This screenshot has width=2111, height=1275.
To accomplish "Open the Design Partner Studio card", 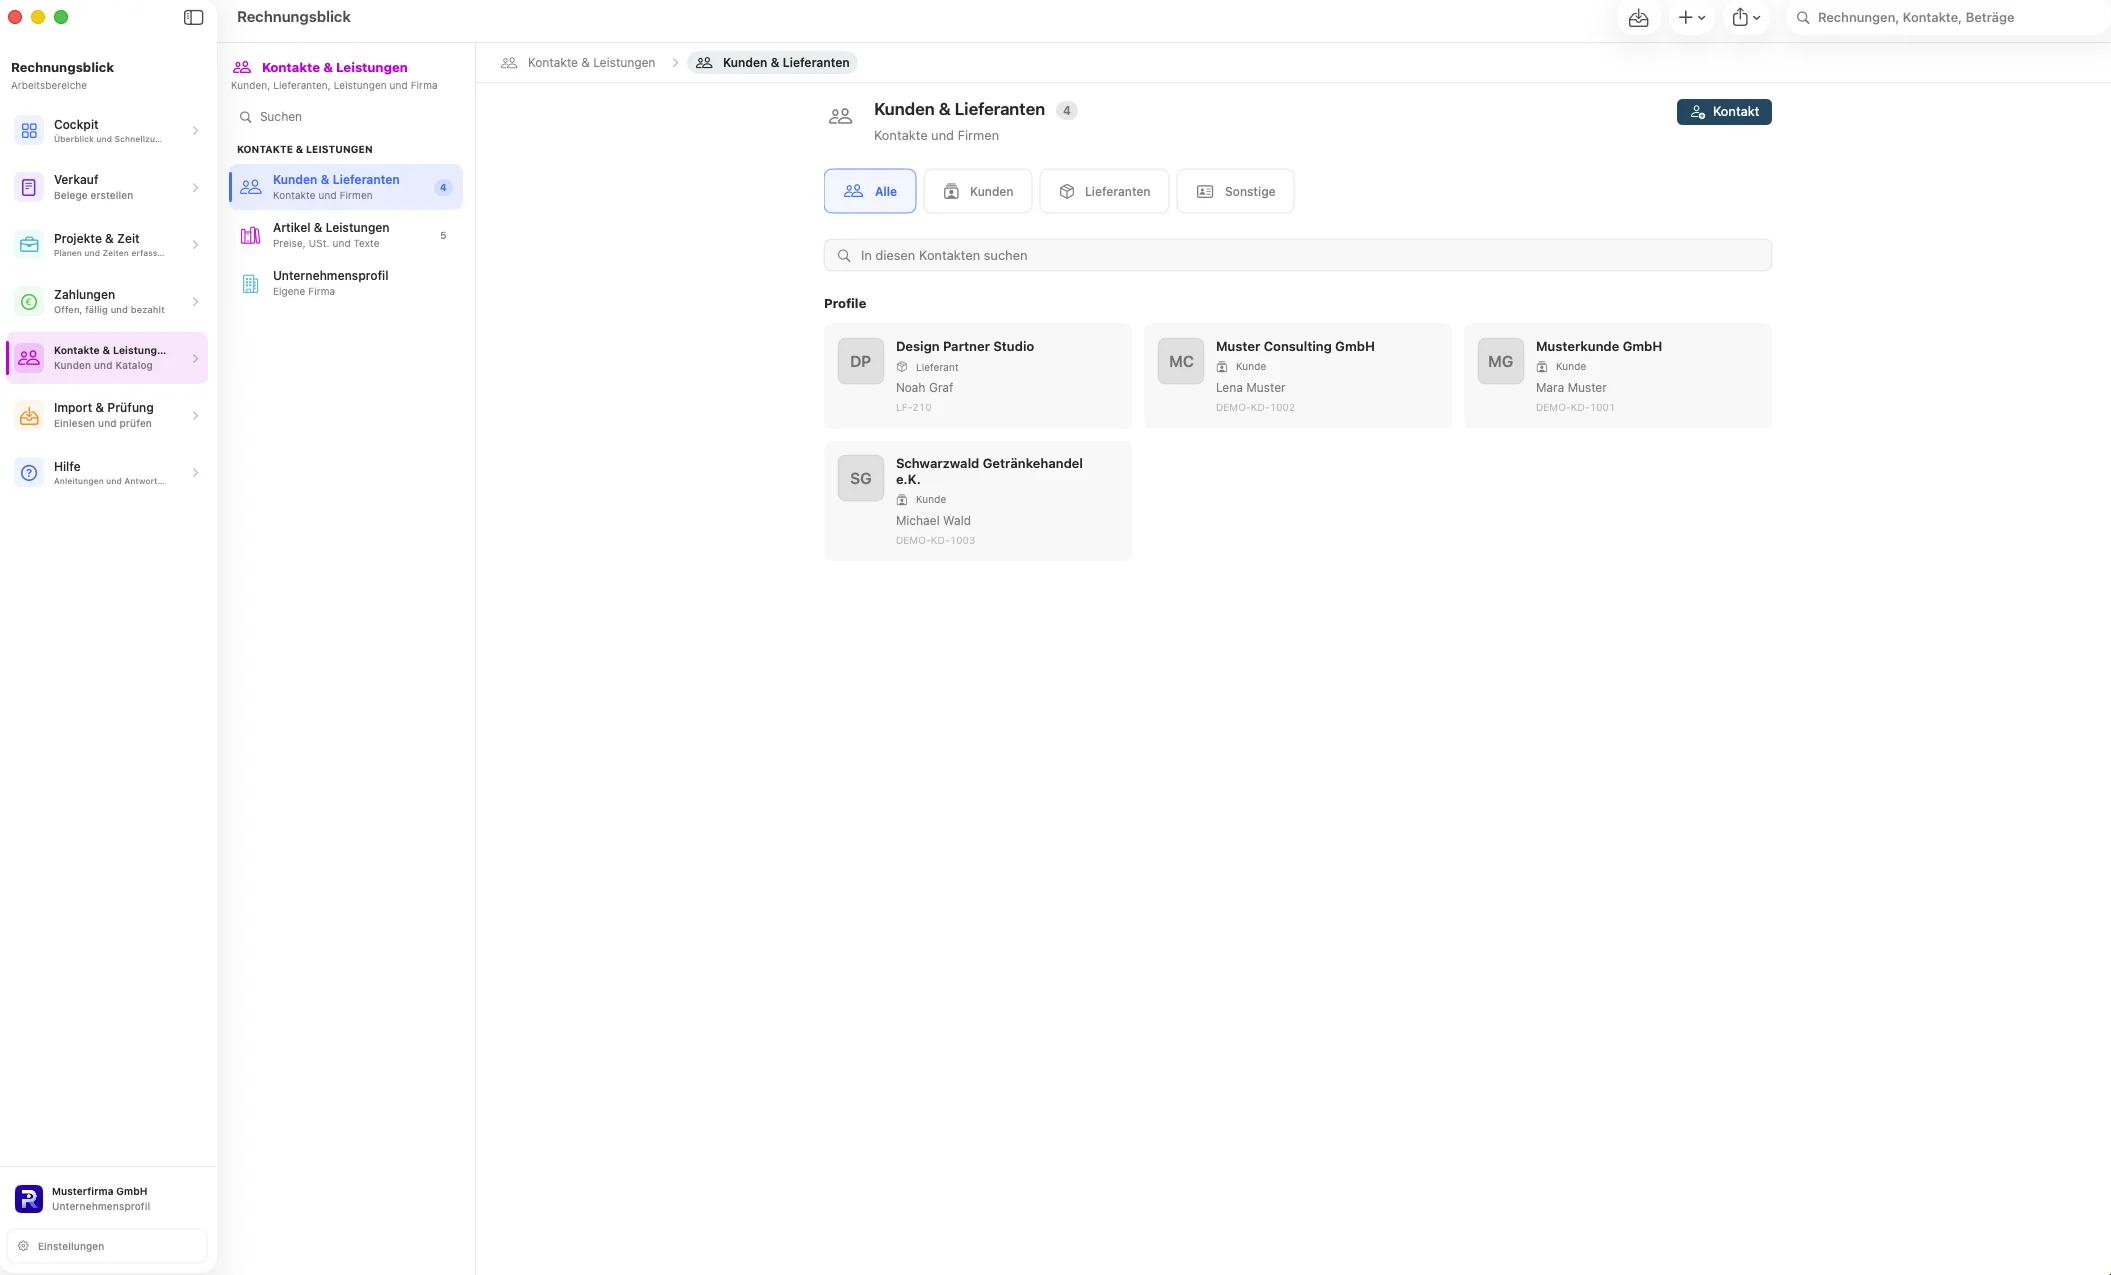I will tap(978, 376).
